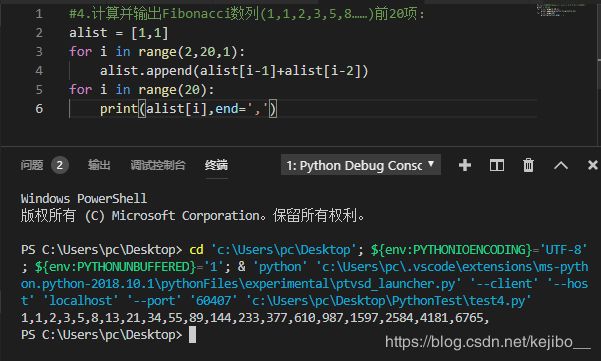Select the 终端 tab

216,165
